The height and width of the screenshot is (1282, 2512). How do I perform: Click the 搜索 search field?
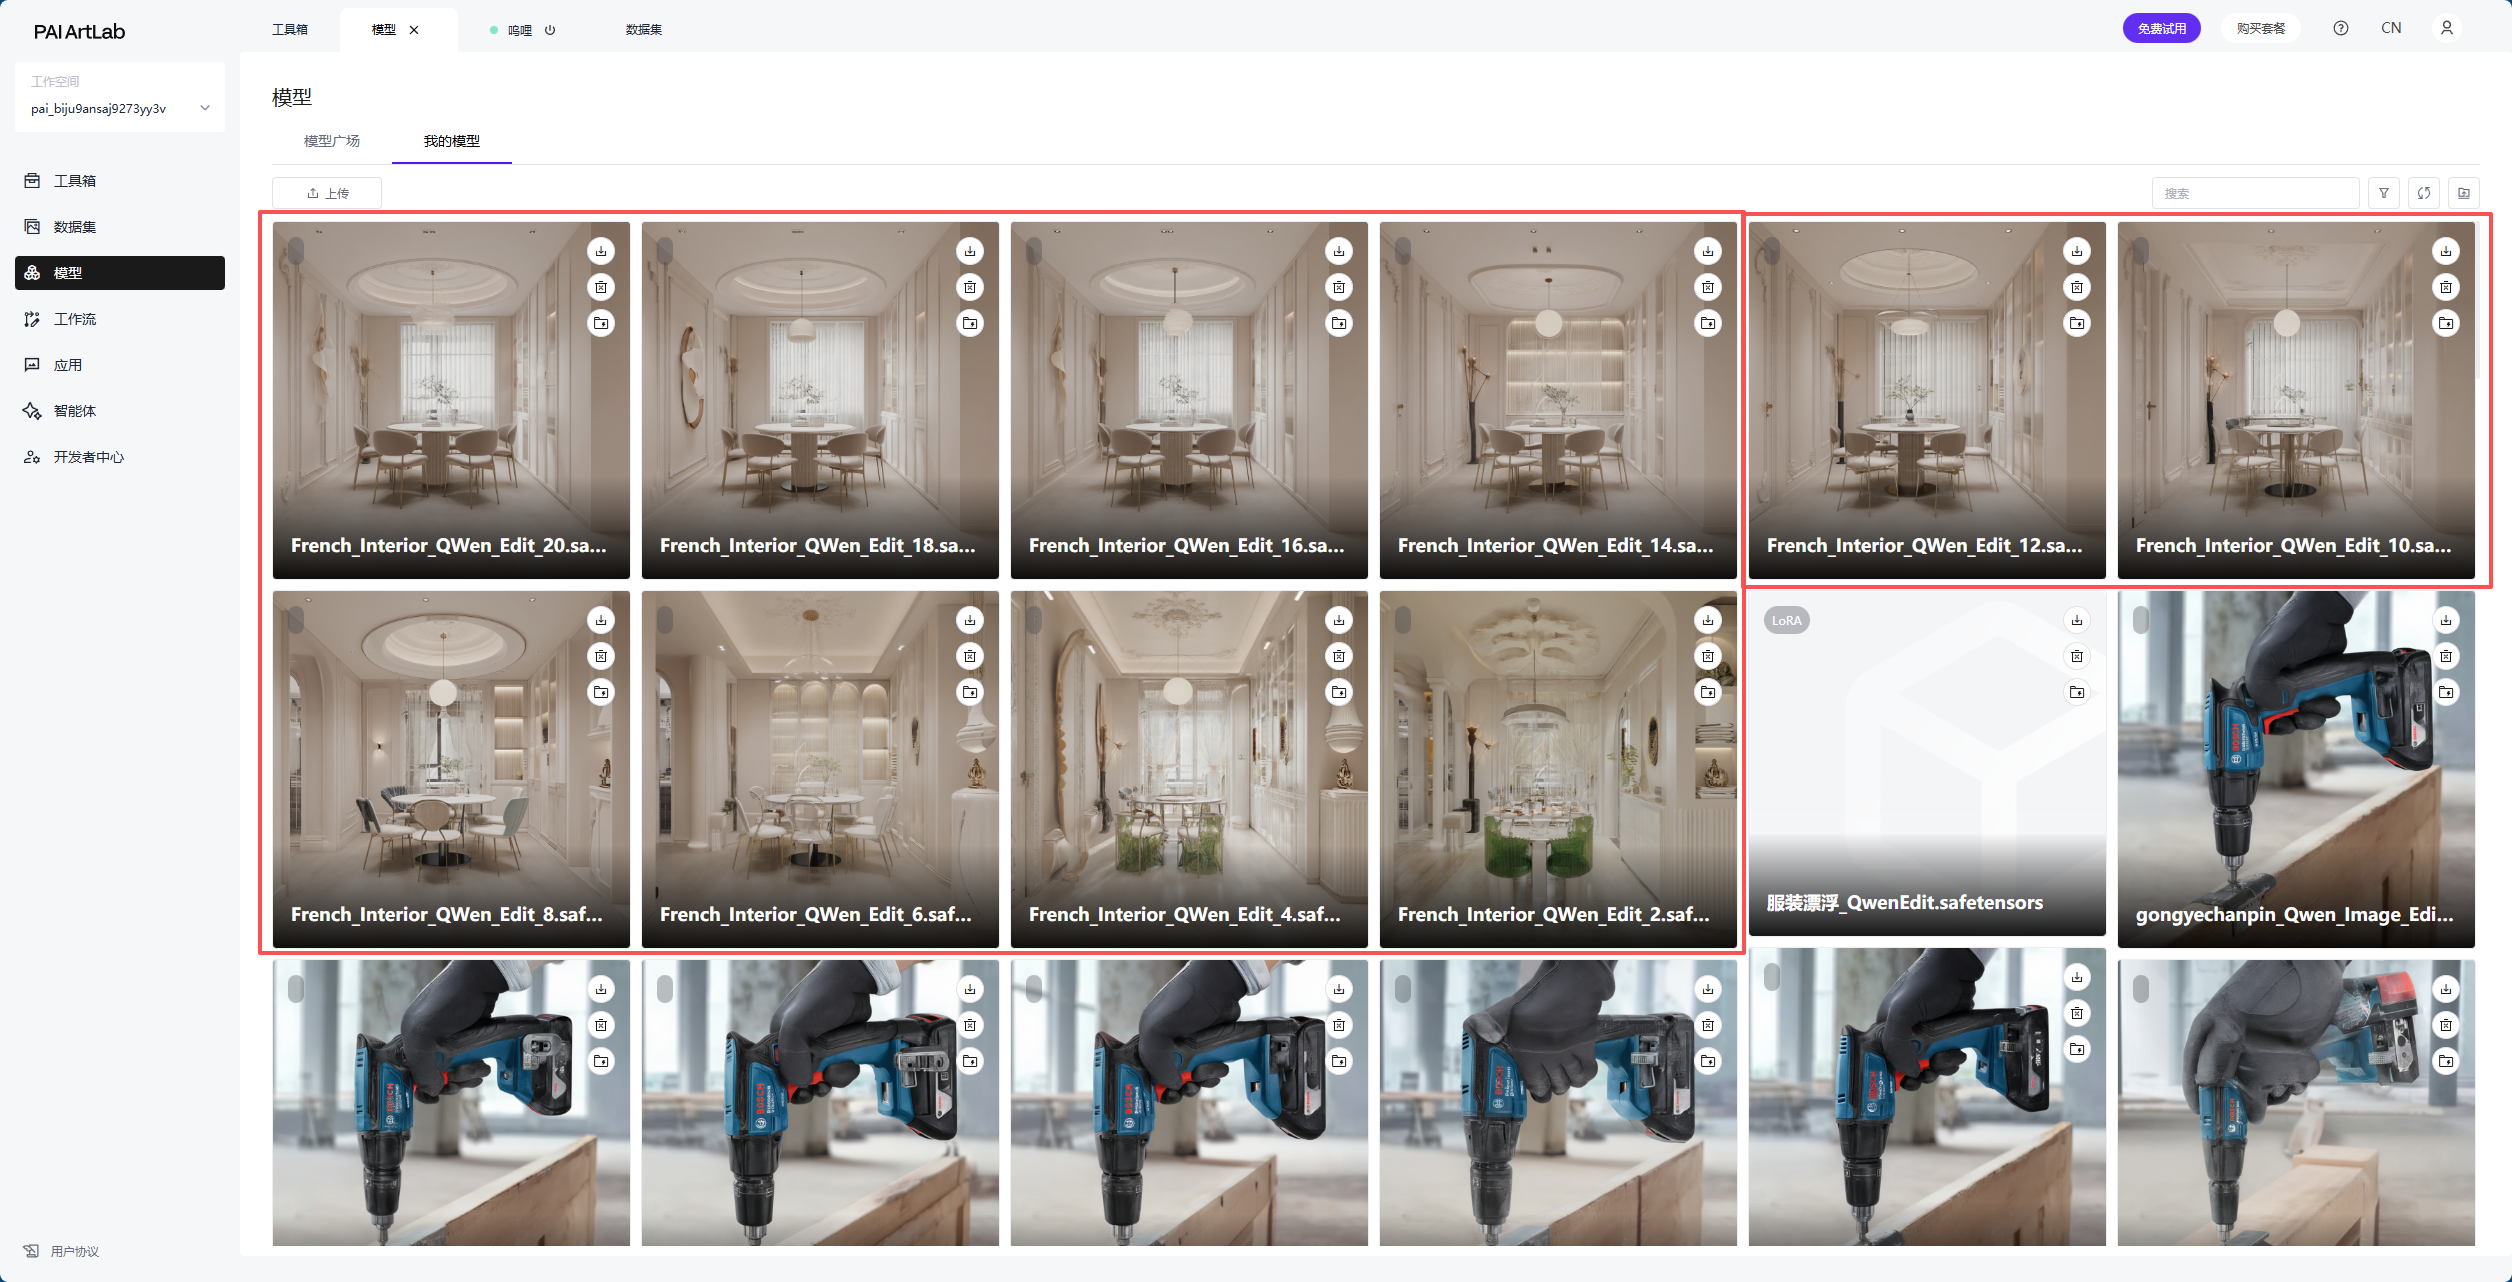click(2255, 193)
